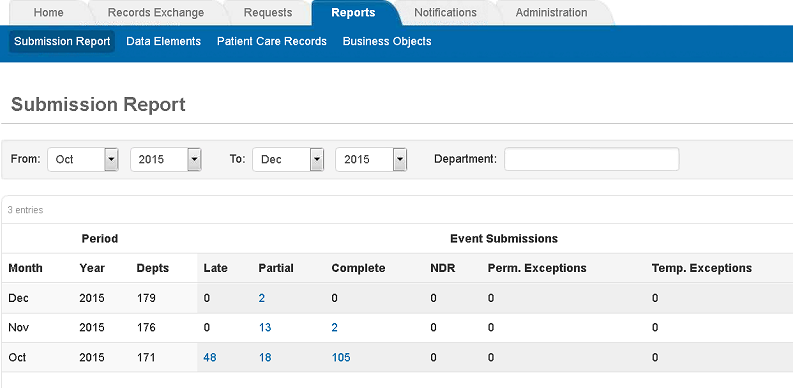Click the Depts column header
The height and width of the screenshot is (388, 793).
pos(153,268)
